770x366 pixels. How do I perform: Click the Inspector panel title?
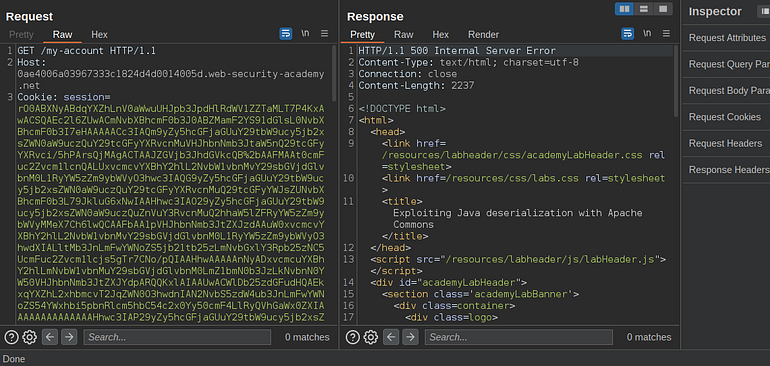[x=715, y=12]
